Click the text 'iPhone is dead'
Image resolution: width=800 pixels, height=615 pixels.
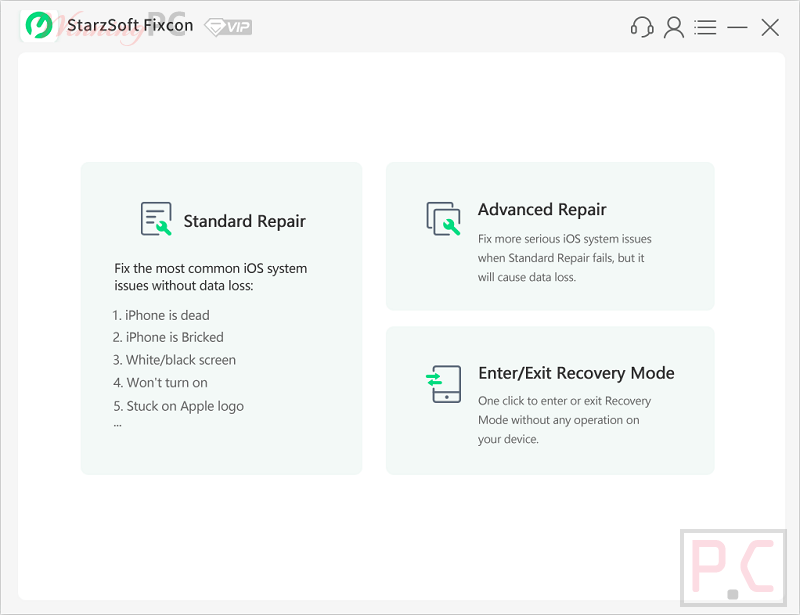click(x=167, y=315)
